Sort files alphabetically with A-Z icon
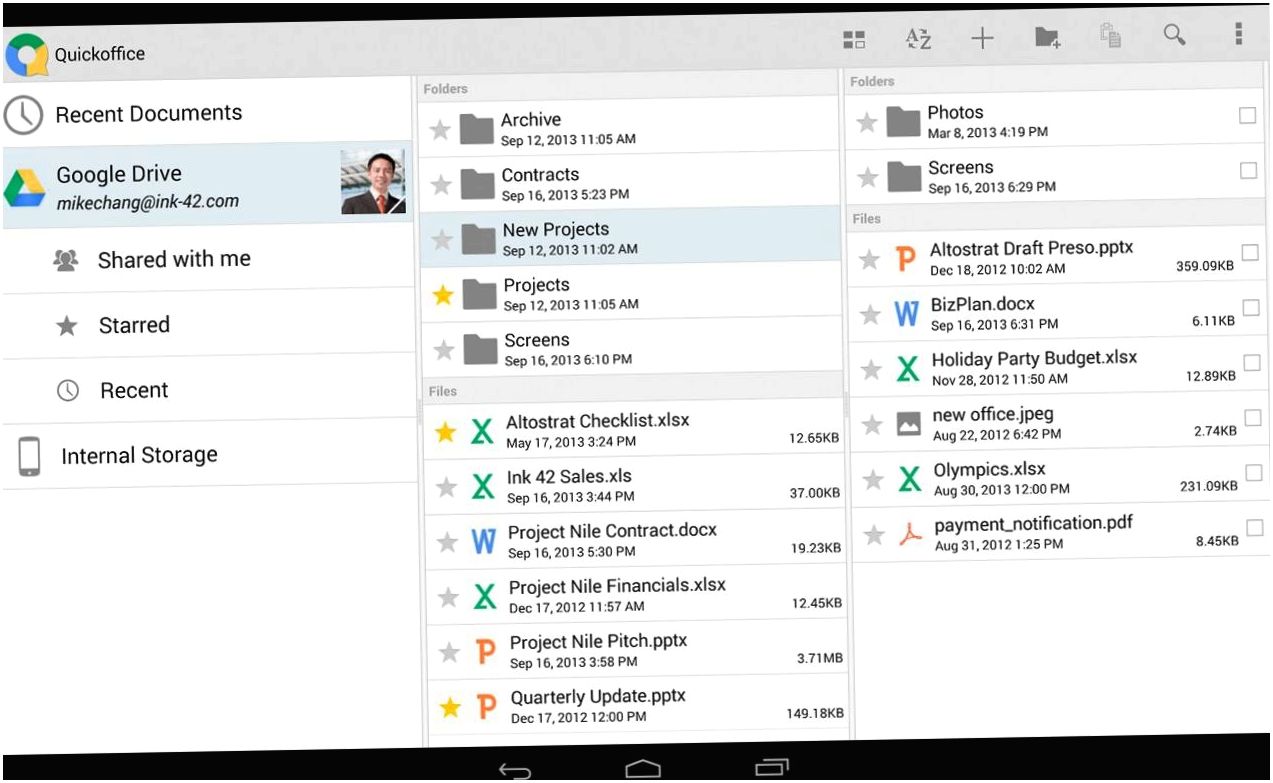The image size is (1273, 783). pyautogui.click(x=918, y=39)
